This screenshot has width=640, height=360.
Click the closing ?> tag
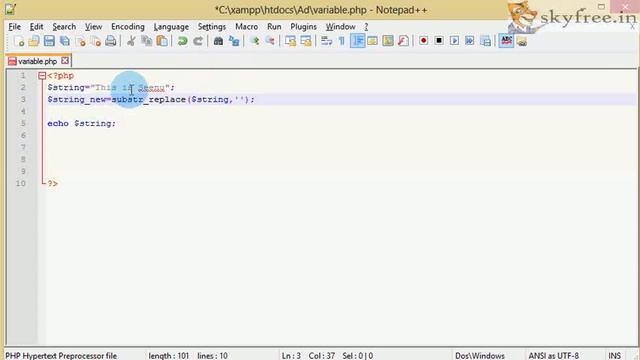53,184
